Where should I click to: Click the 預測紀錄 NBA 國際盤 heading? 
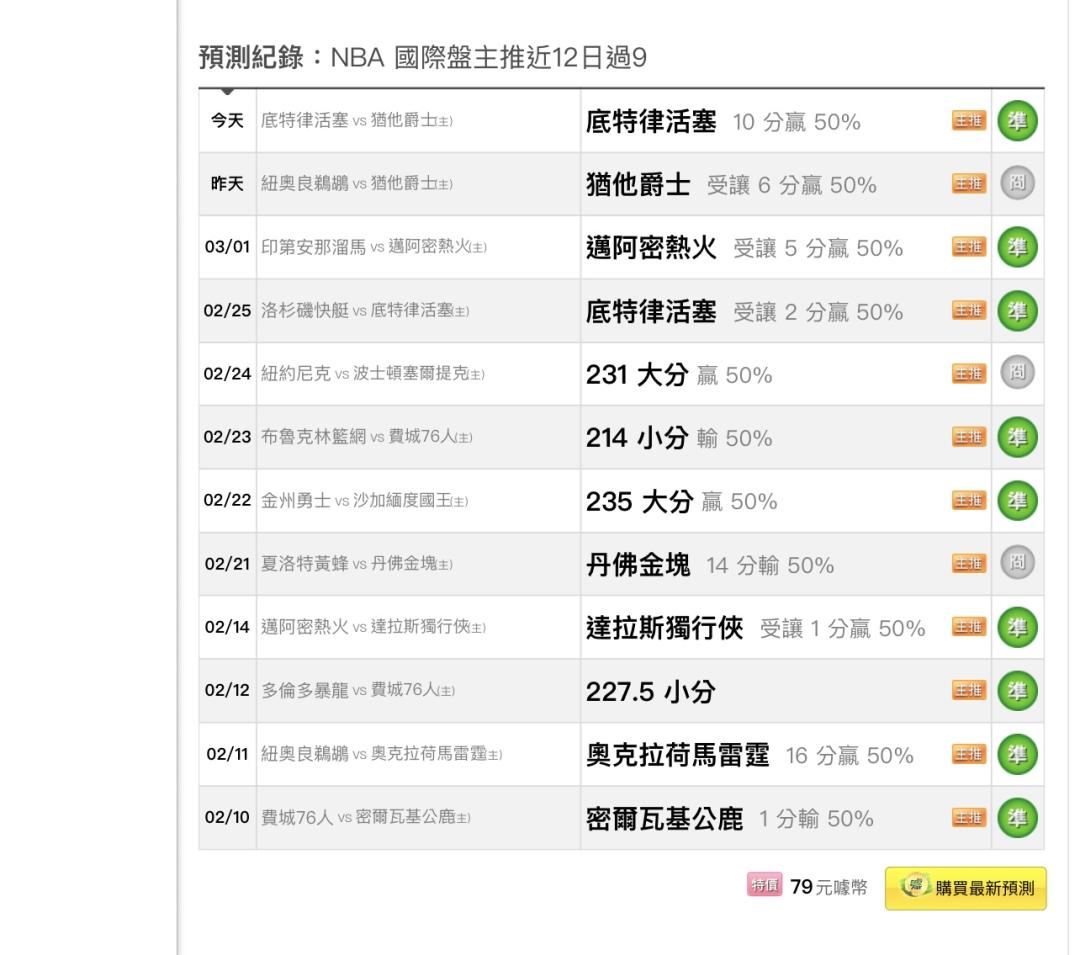[423, 58]
